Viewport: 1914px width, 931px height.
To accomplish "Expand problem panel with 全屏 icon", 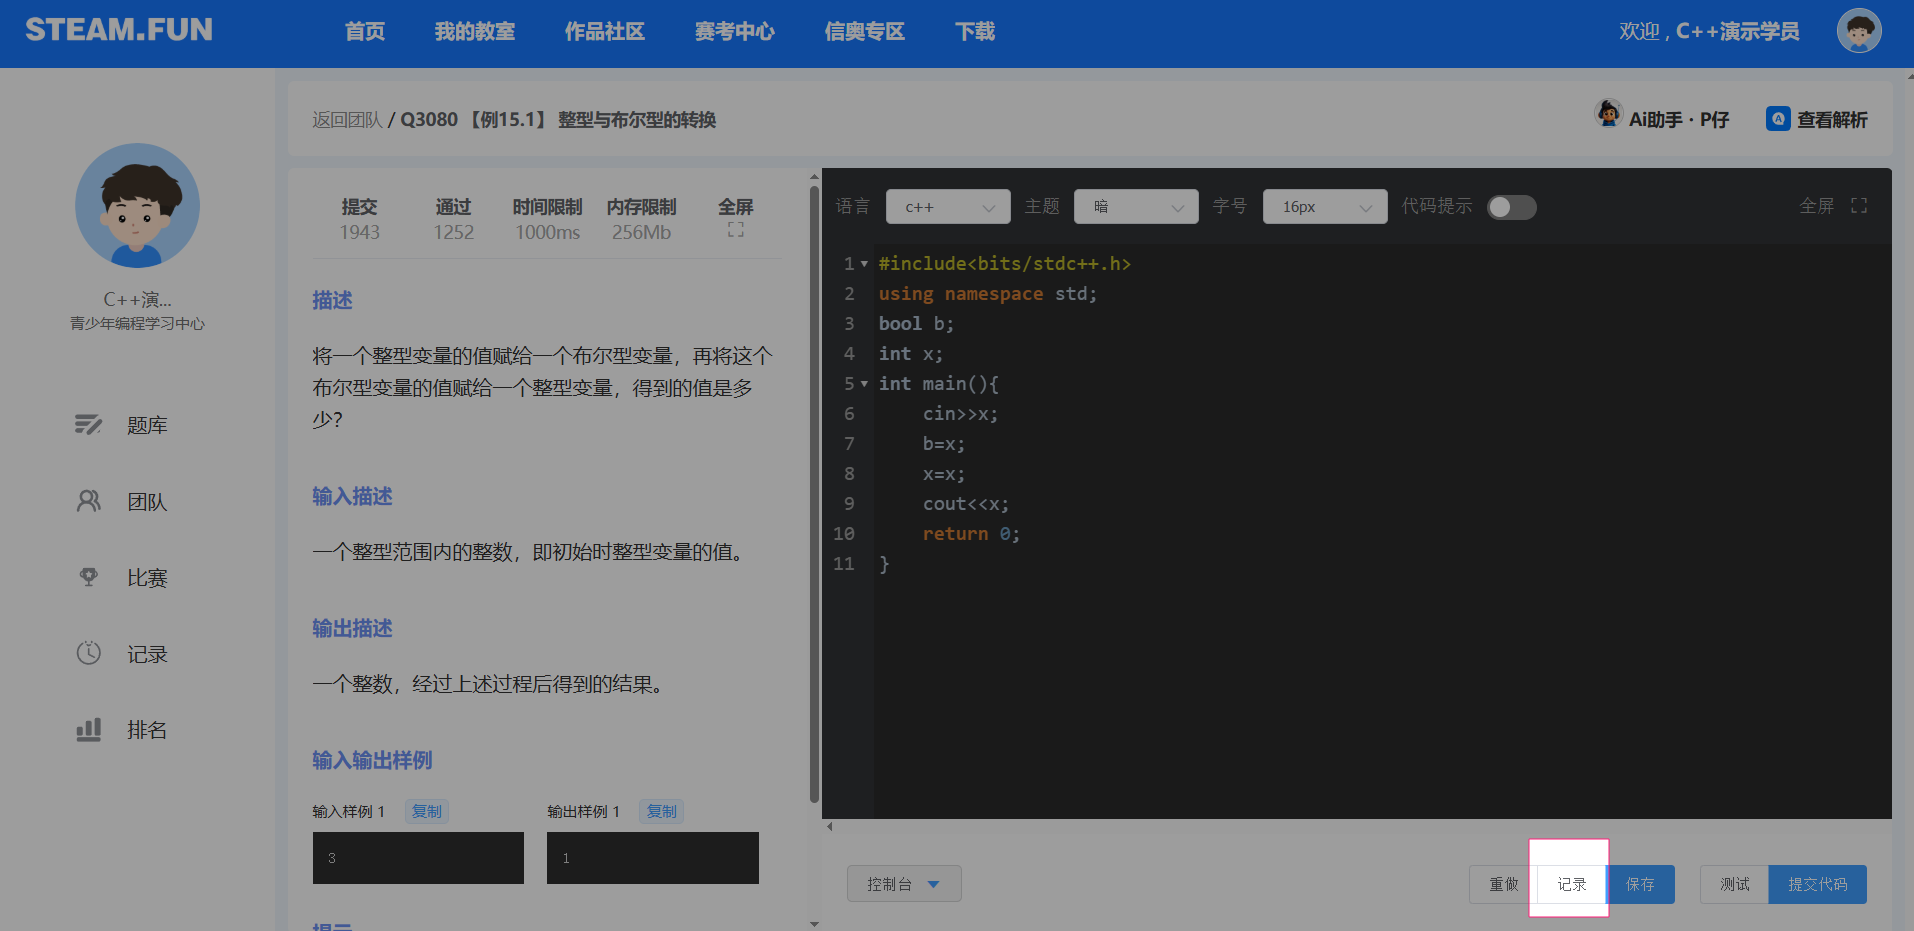I will pos(735,230).
